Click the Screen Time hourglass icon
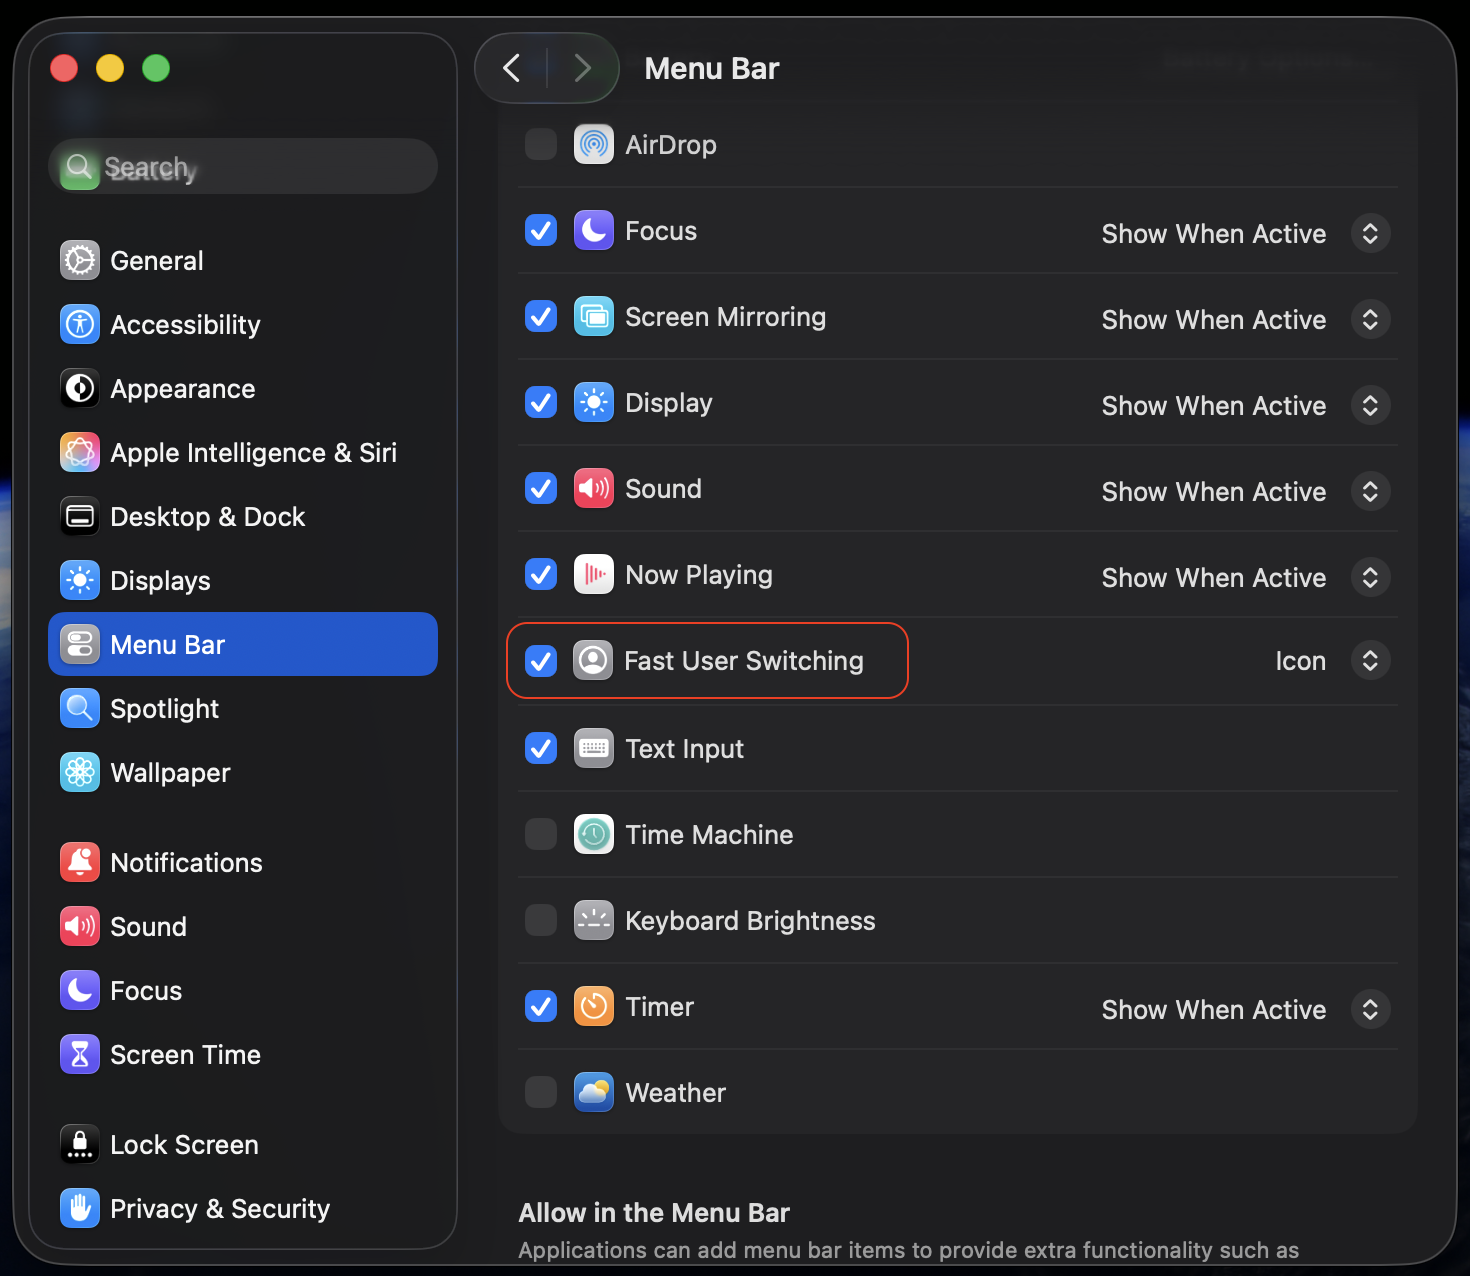The height and width of the screenshot is (1276, 1470). [x=80, y=1055]
